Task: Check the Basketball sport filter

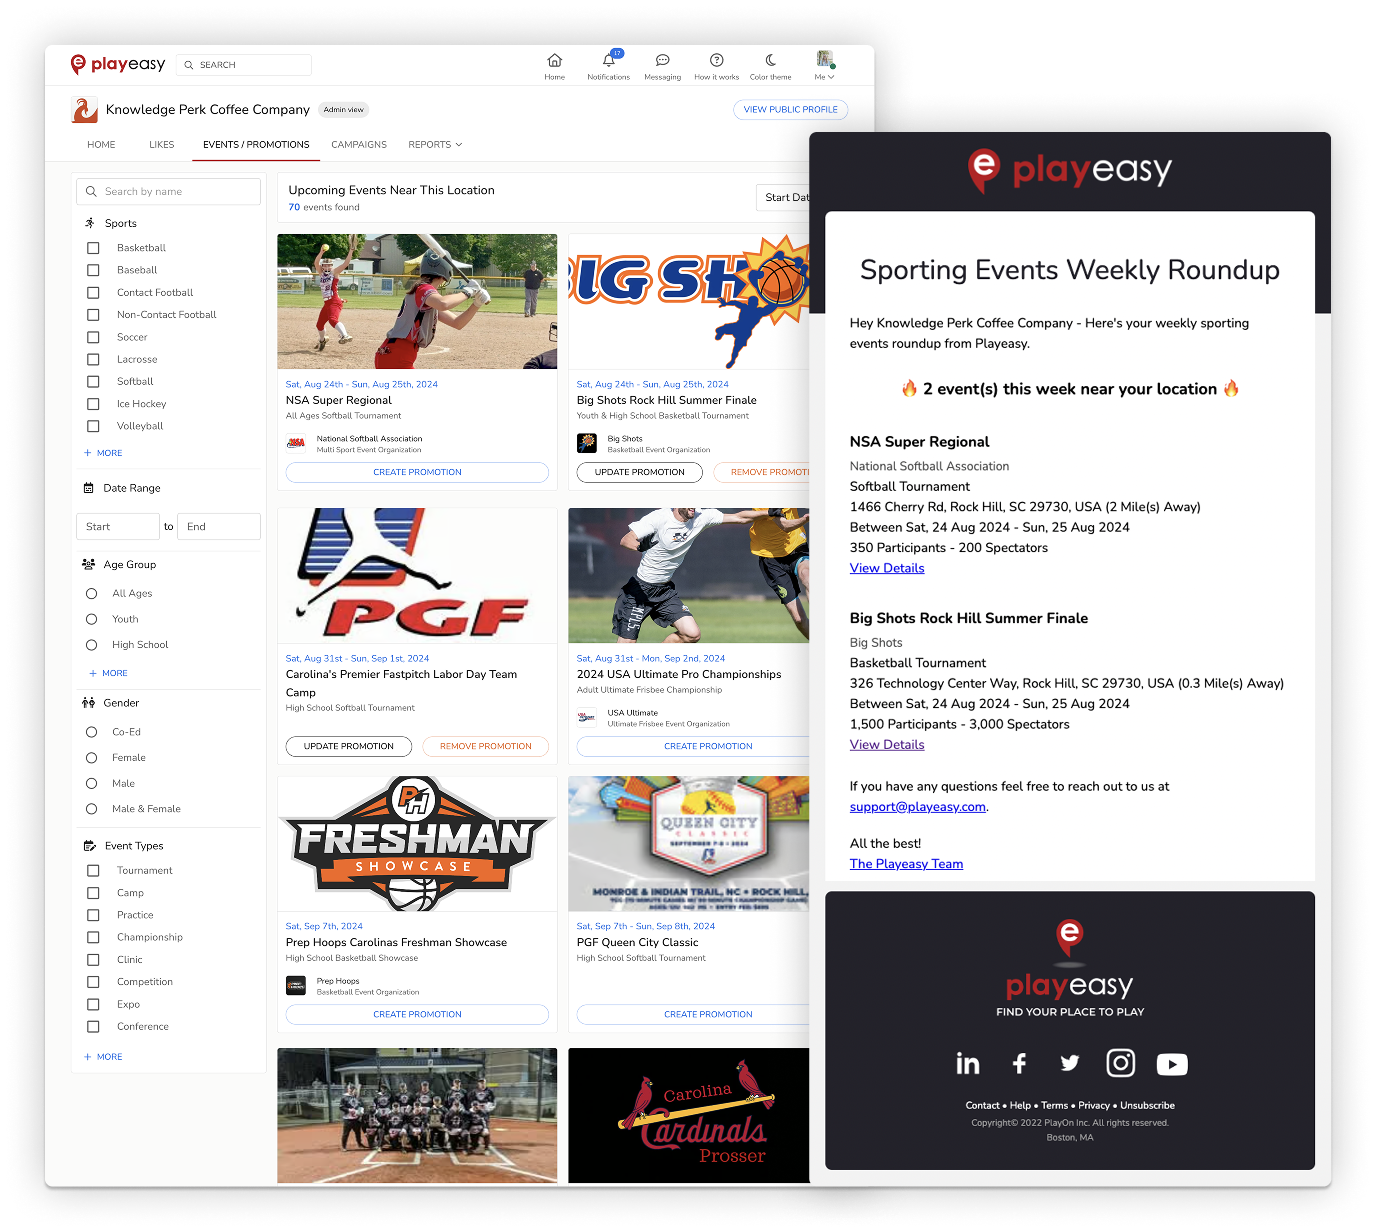Action: (x=93, y=248)
